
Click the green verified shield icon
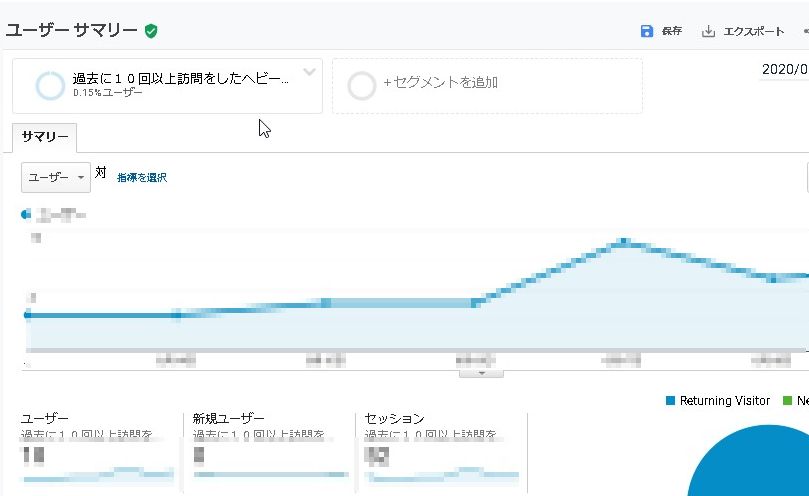coord(151,31)
